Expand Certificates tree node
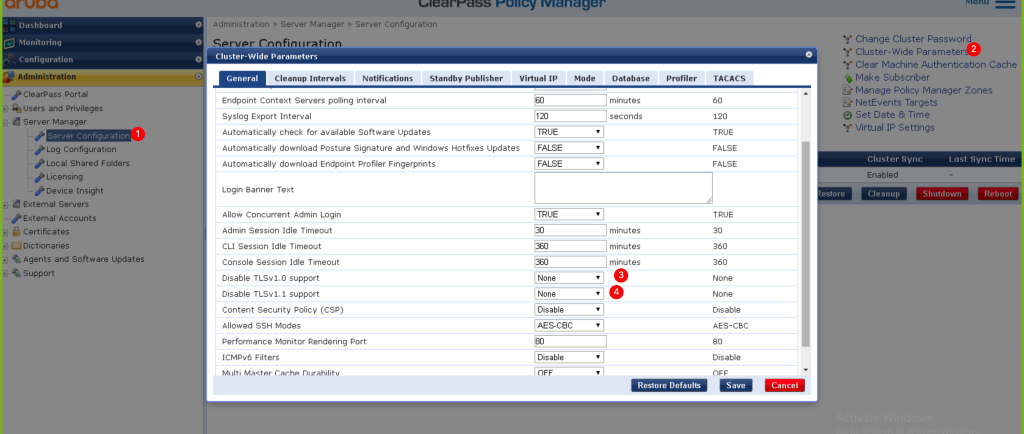Screen dimensions: 1024x434 click(x=5, y=232)
